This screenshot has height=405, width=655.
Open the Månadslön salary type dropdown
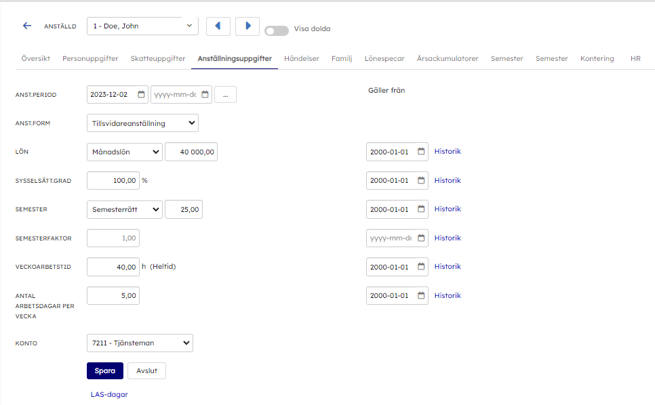[x=124, y=152]
